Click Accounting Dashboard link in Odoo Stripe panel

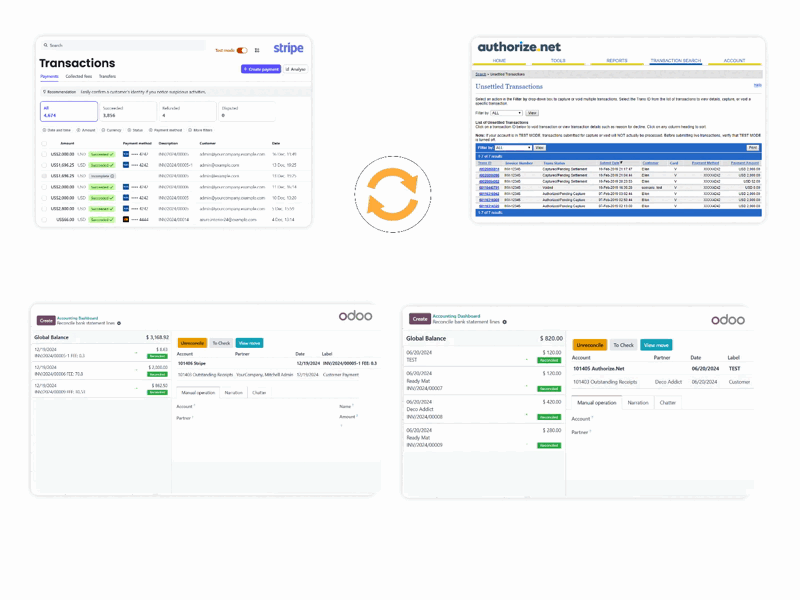[78, 318]
